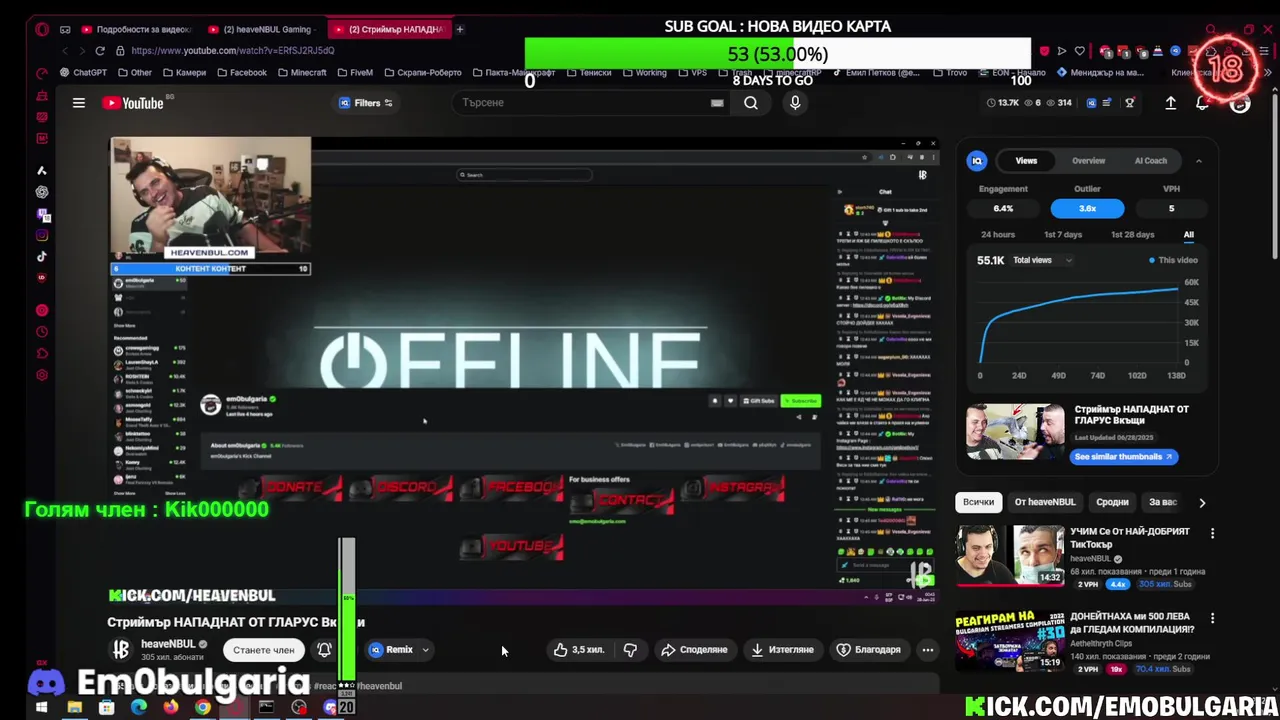
Task: Dislike the video with thumbs down
Action: coord(630,650)
